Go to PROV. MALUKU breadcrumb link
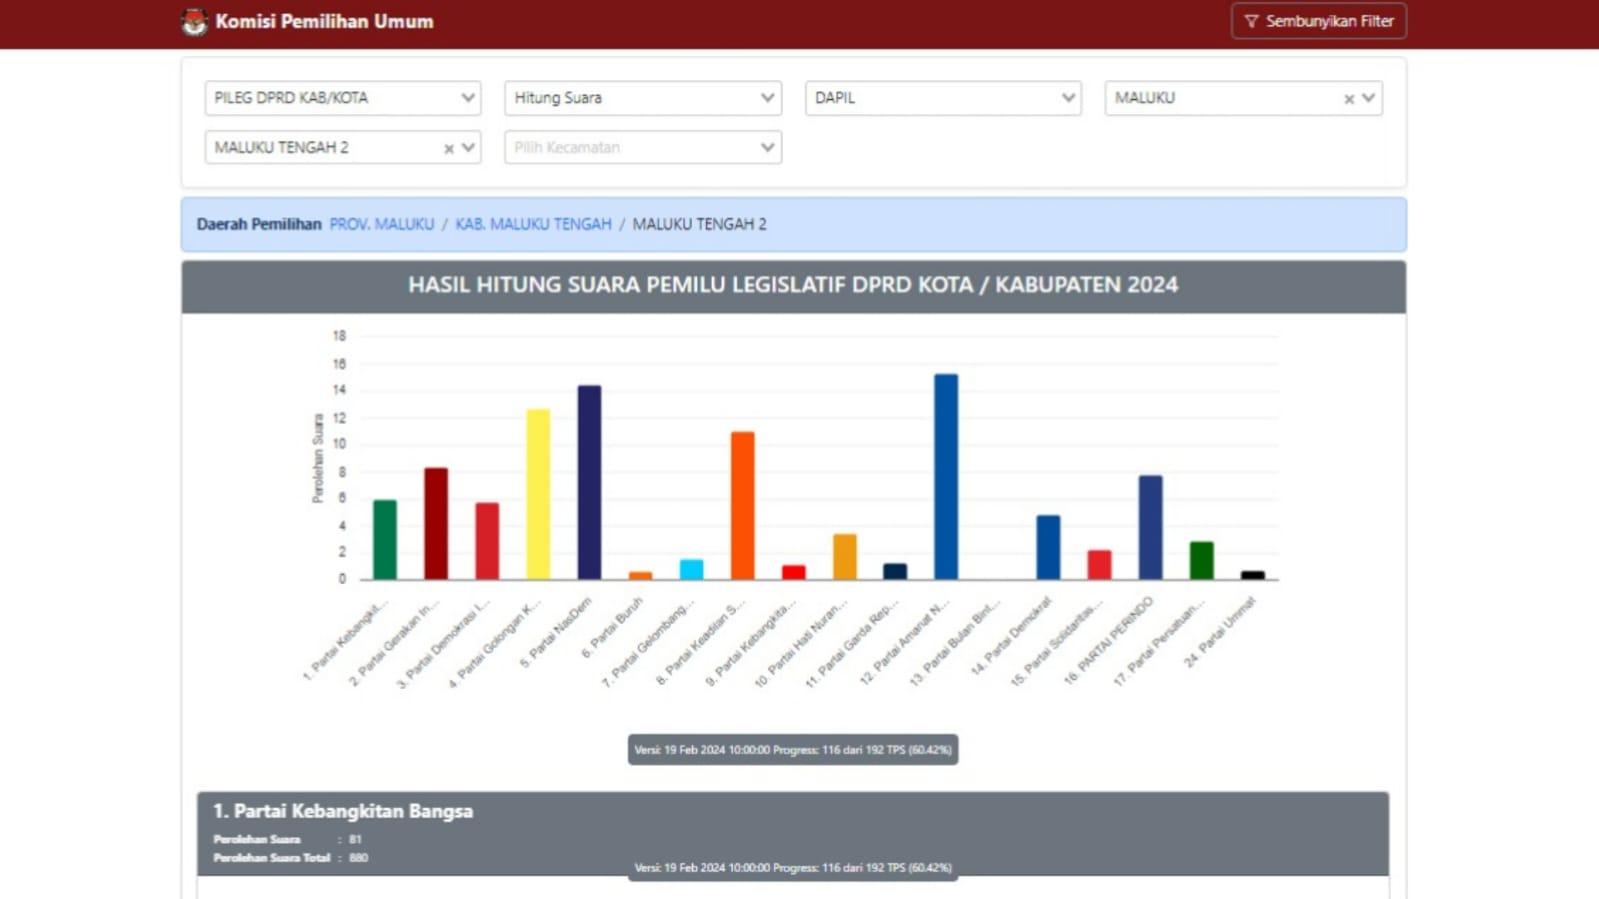The image size is (1599, 899). [381, 224]
